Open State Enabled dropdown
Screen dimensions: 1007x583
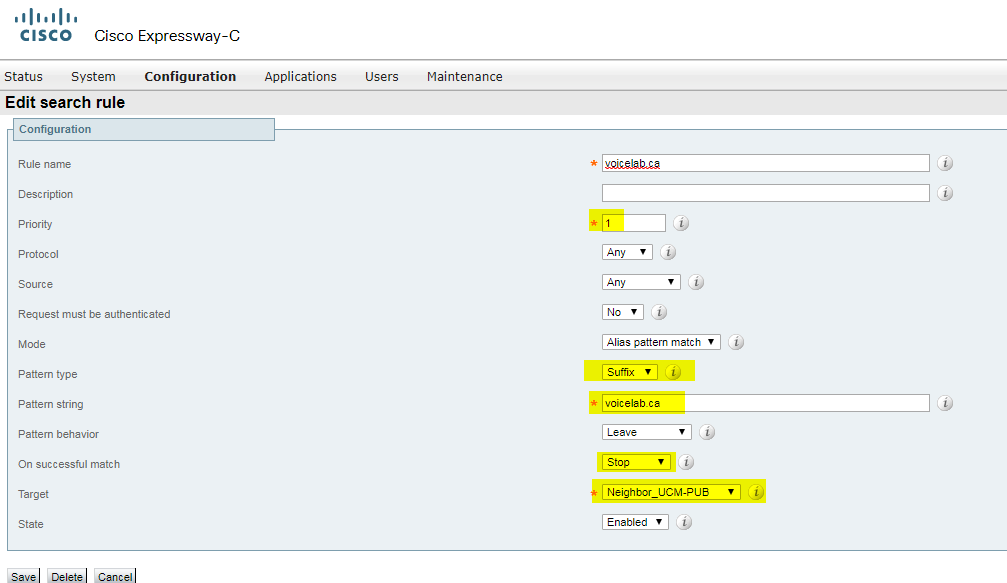(635, 522)
